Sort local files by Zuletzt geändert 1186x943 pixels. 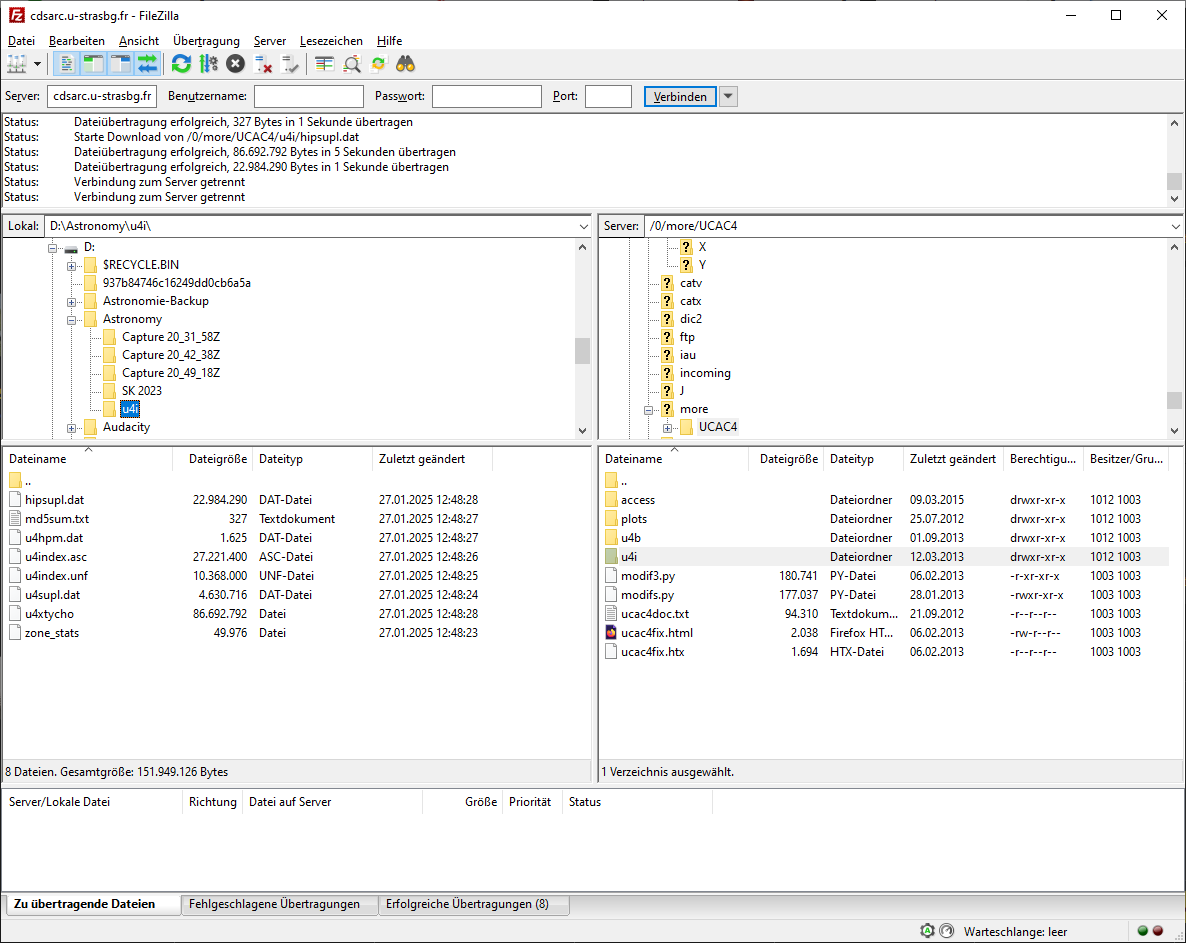point(432,459)
